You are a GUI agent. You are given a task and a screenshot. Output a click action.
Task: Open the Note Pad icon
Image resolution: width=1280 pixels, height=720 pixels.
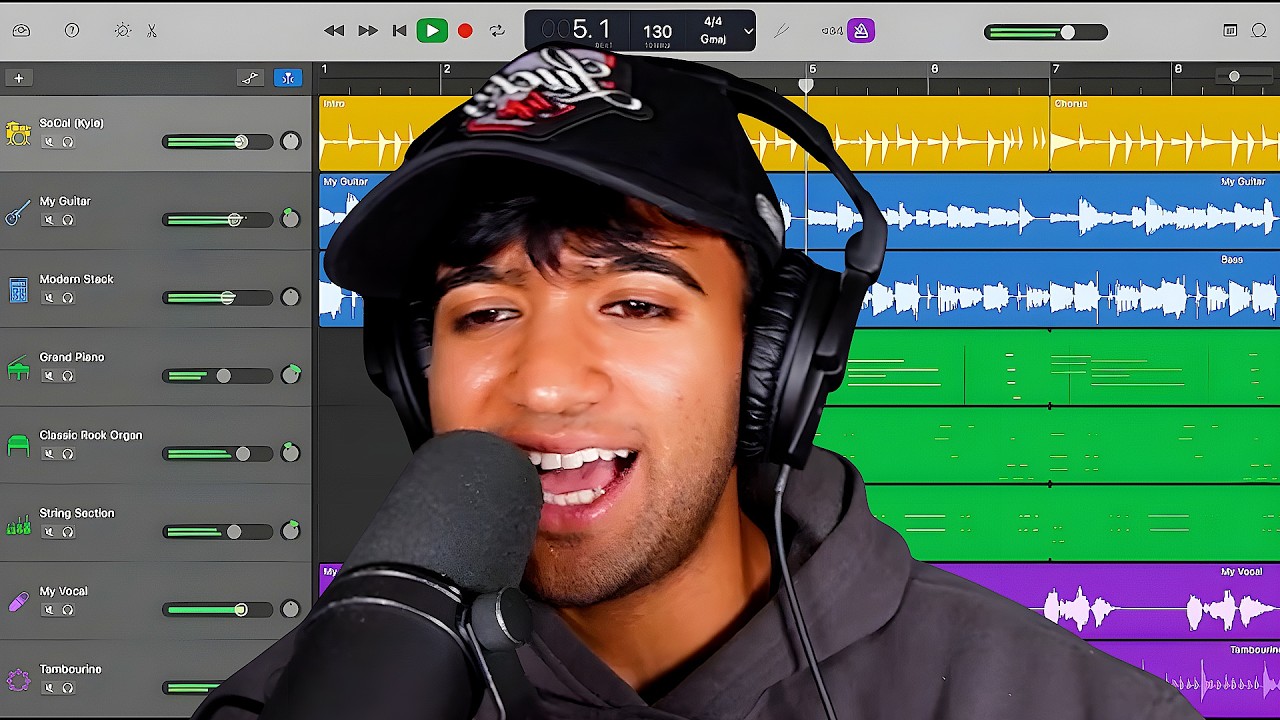pyautogui.click(x=1230, y=31)
